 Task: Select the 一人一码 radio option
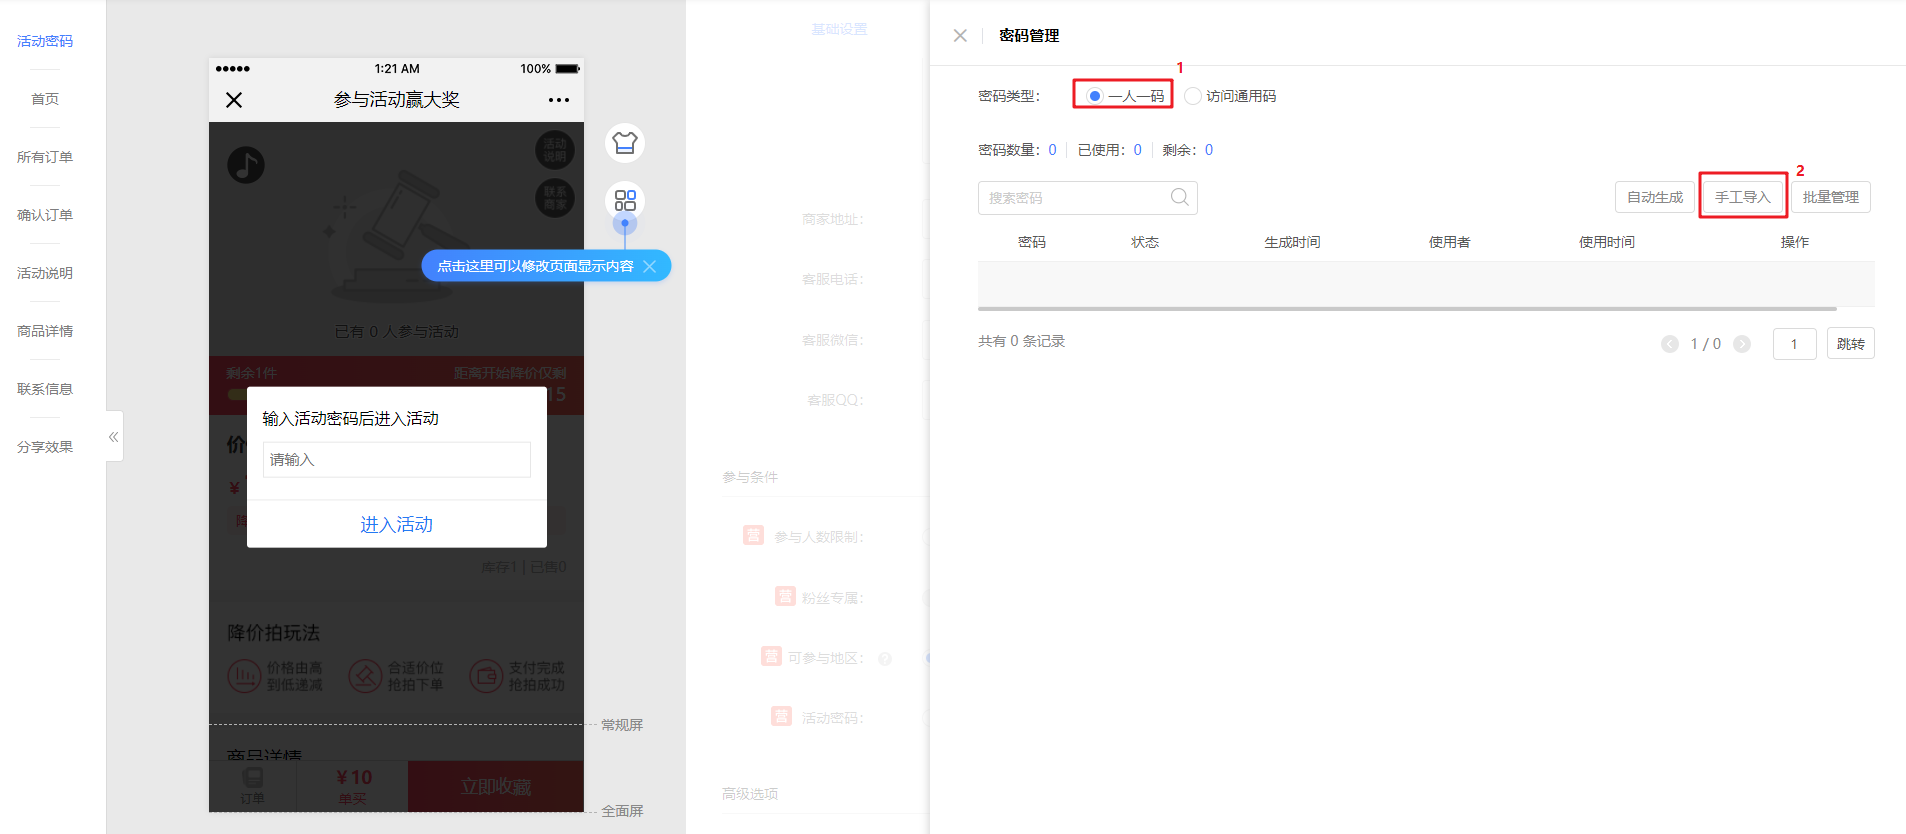[1125, 96]
